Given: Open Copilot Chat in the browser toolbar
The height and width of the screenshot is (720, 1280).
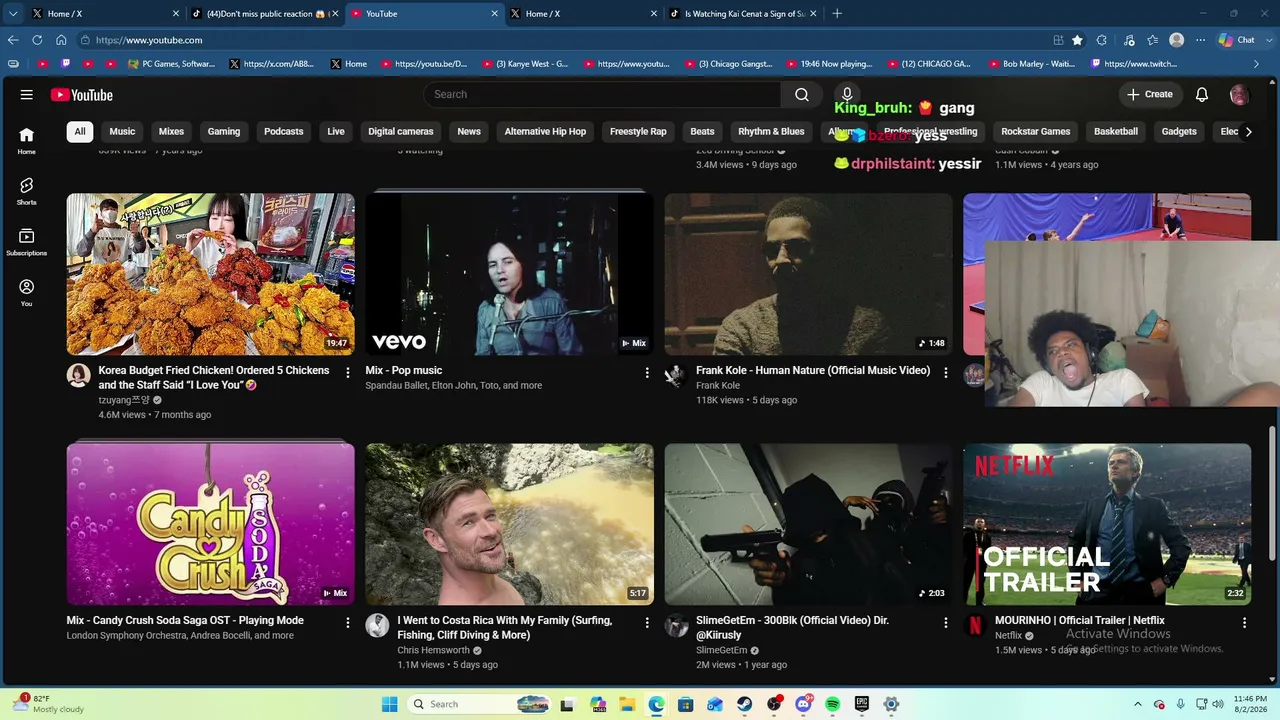Looking at the screenshot, I should 1237,40.
